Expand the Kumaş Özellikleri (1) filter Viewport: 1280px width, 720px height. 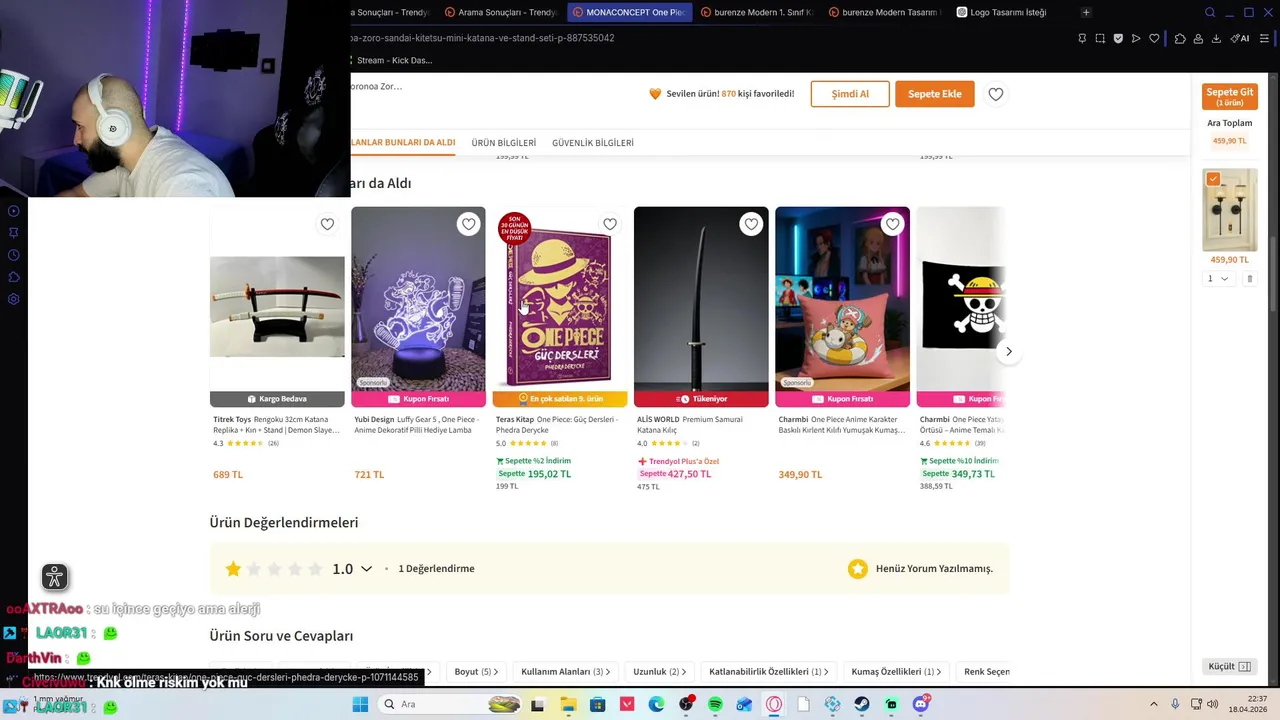coord(896,672)
